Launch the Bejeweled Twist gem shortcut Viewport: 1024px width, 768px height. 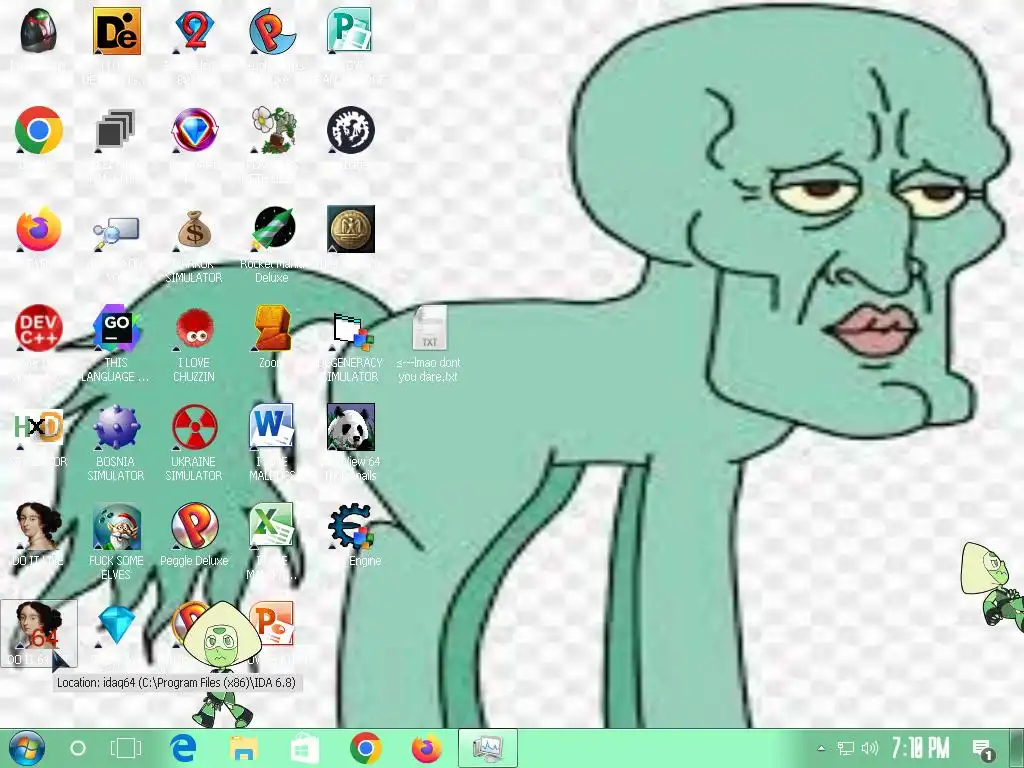pos(194,130)
